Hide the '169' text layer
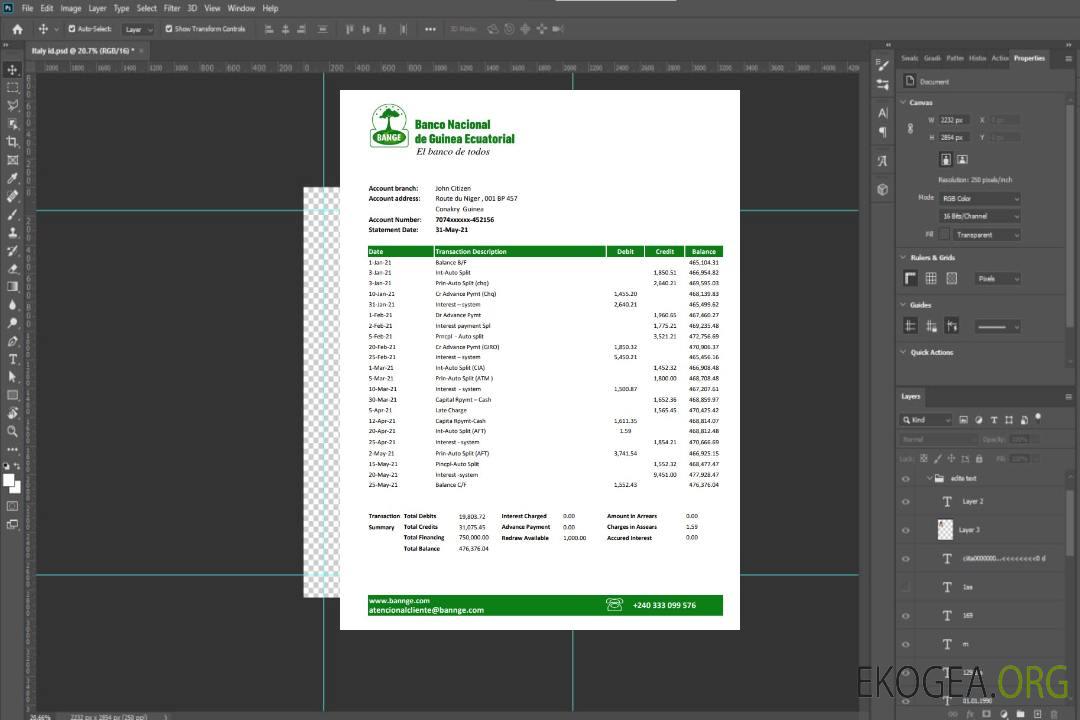This screenshot has width=1080, height=720. coord(906,616)
